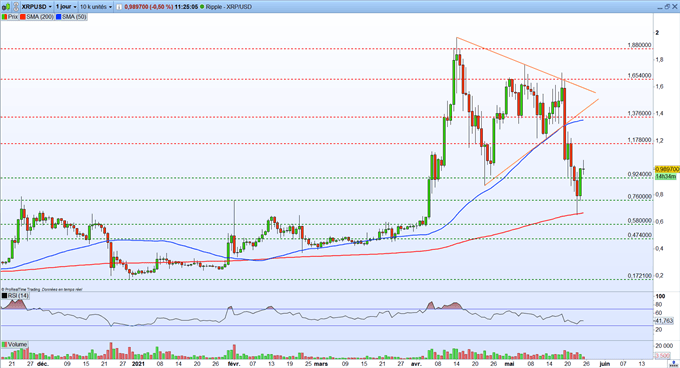Click the 1,654000 resistance level label
This screenshot has height=368, width=680.
click(639, 75)
